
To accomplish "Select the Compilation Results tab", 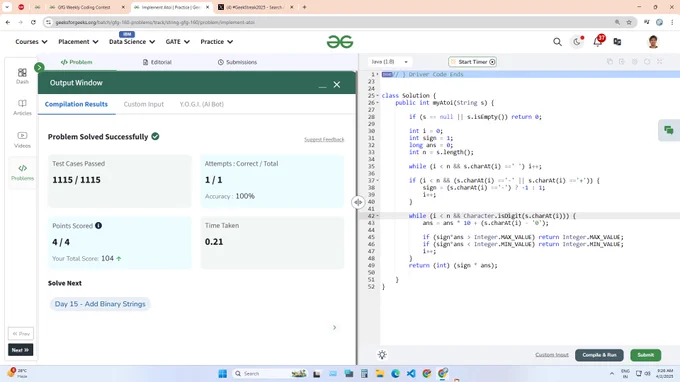I will pos(76,104).
